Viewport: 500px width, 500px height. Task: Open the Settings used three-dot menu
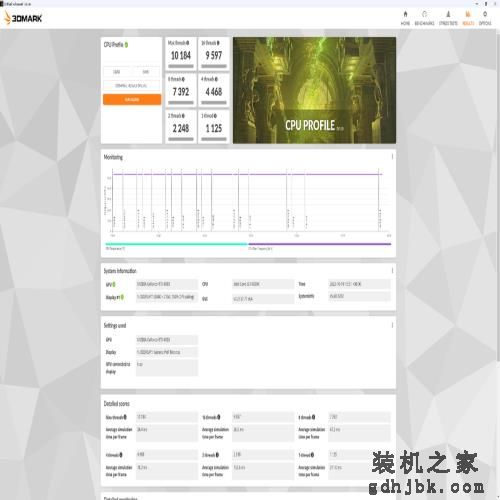(x=392, y=325)
